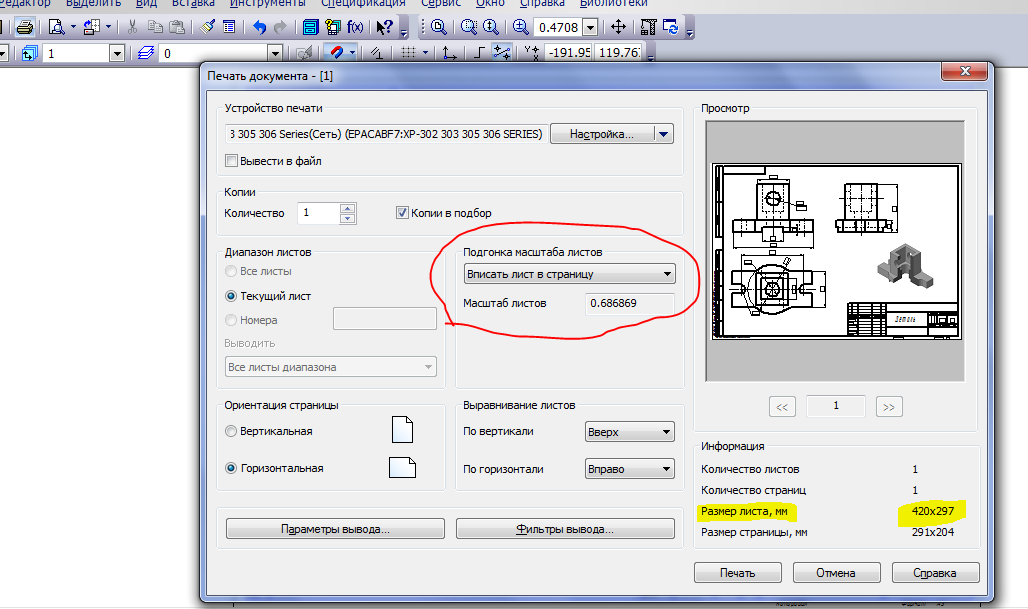Click the grid dots icon
This screenshot has width=1028, height=609.
(x=408, y=52)
